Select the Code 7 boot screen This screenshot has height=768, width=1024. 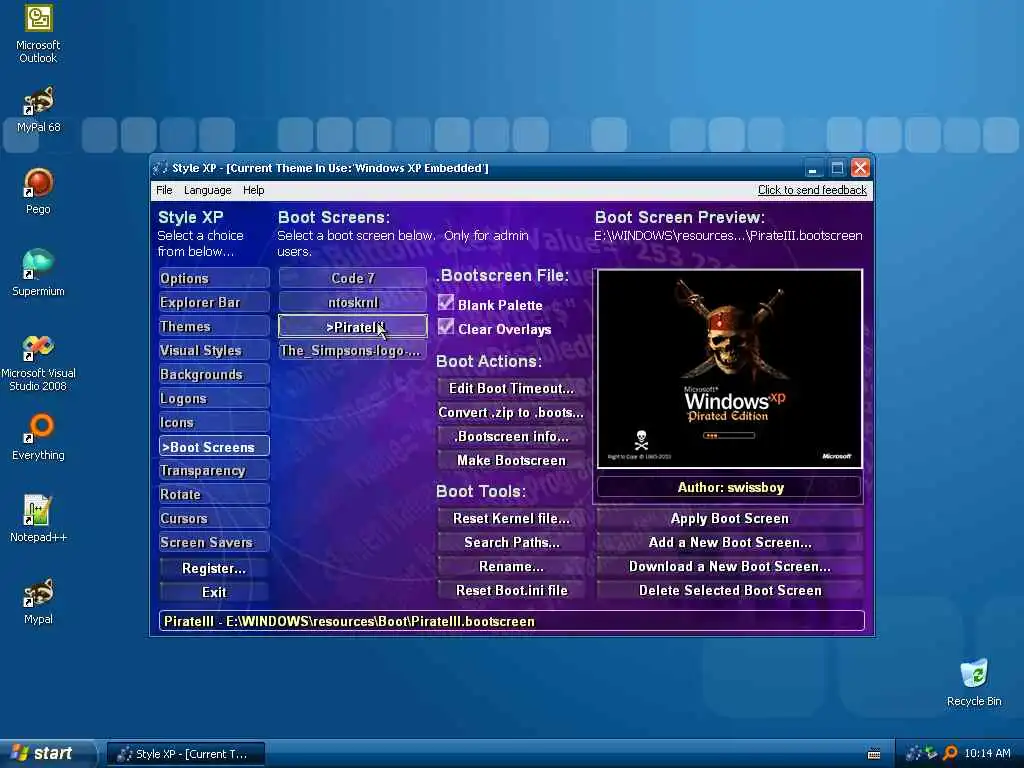(x=353, y=278)
